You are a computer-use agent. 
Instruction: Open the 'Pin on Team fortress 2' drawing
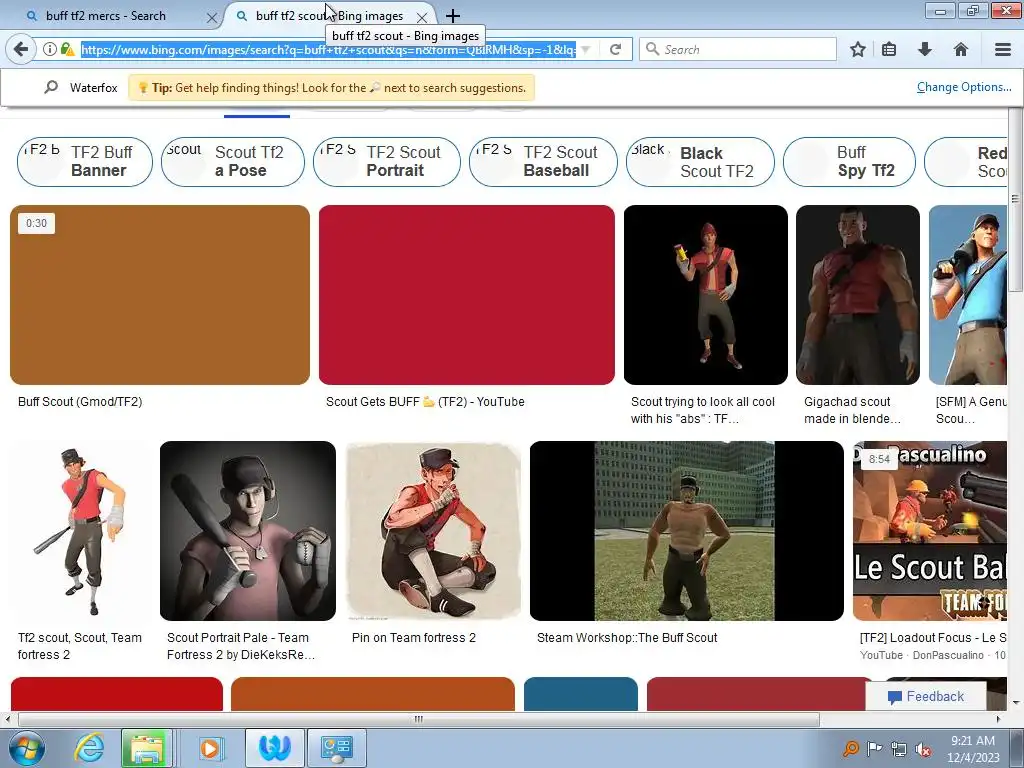click(433, 530)
